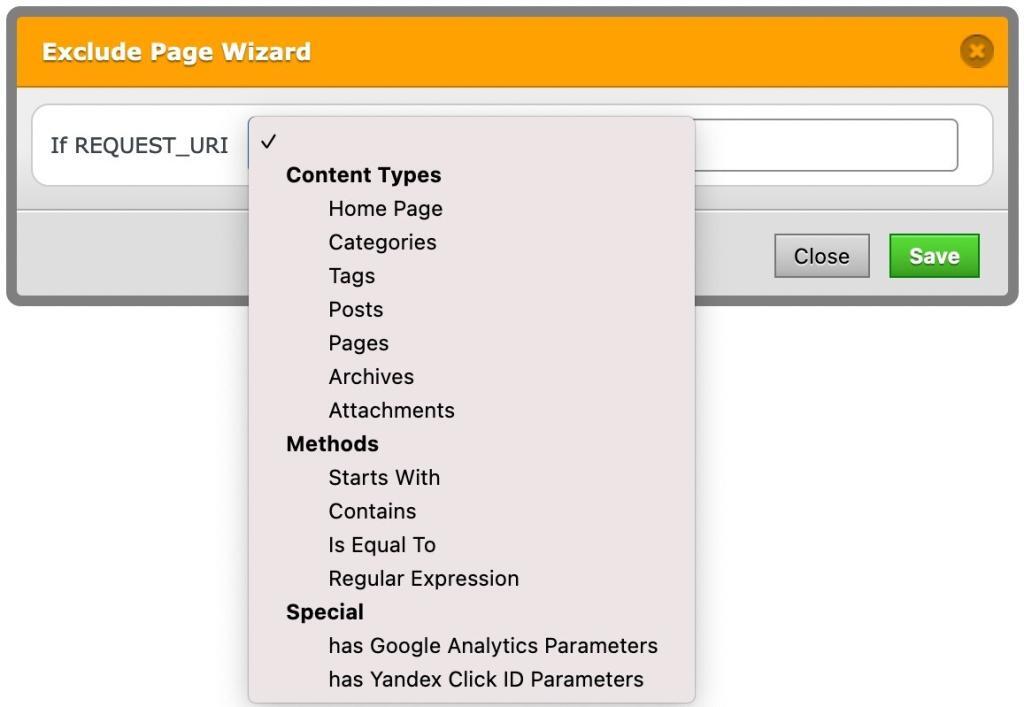
Task: Close the wizard with the orange X icon
Action: pyautogui.click(x=976, y=51)
